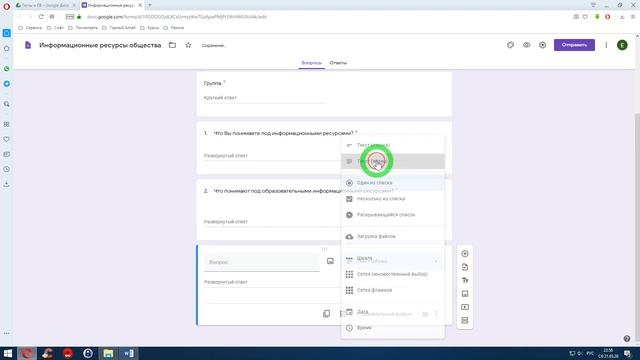
Task: Open history clock in Opera sidebar
Action: pyautogui.click(x=7, y=169)
